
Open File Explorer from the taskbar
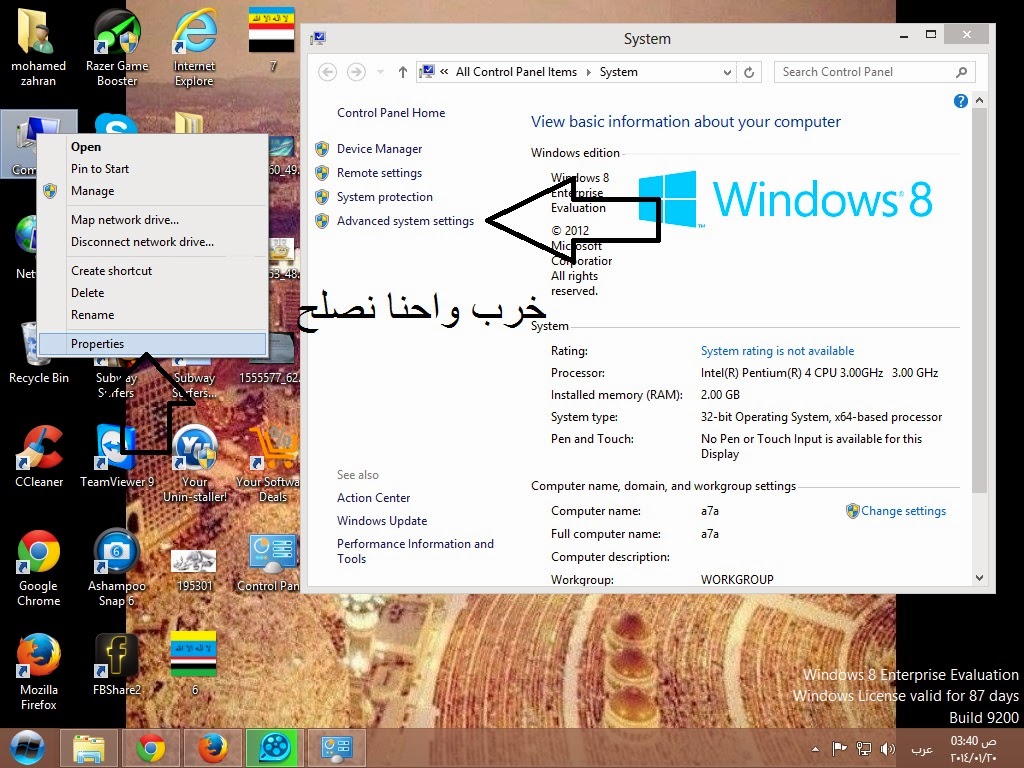click(89, 748)
